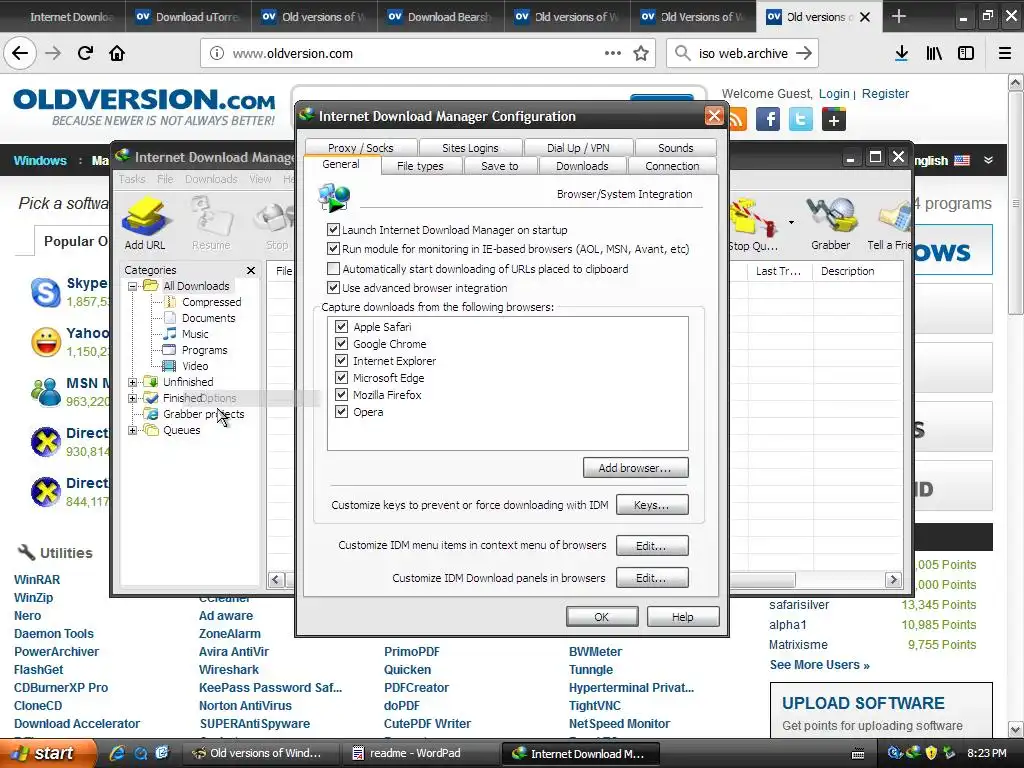Uncheck Internet Explorer browser capture
The image size is (1024, 768).
342,360
